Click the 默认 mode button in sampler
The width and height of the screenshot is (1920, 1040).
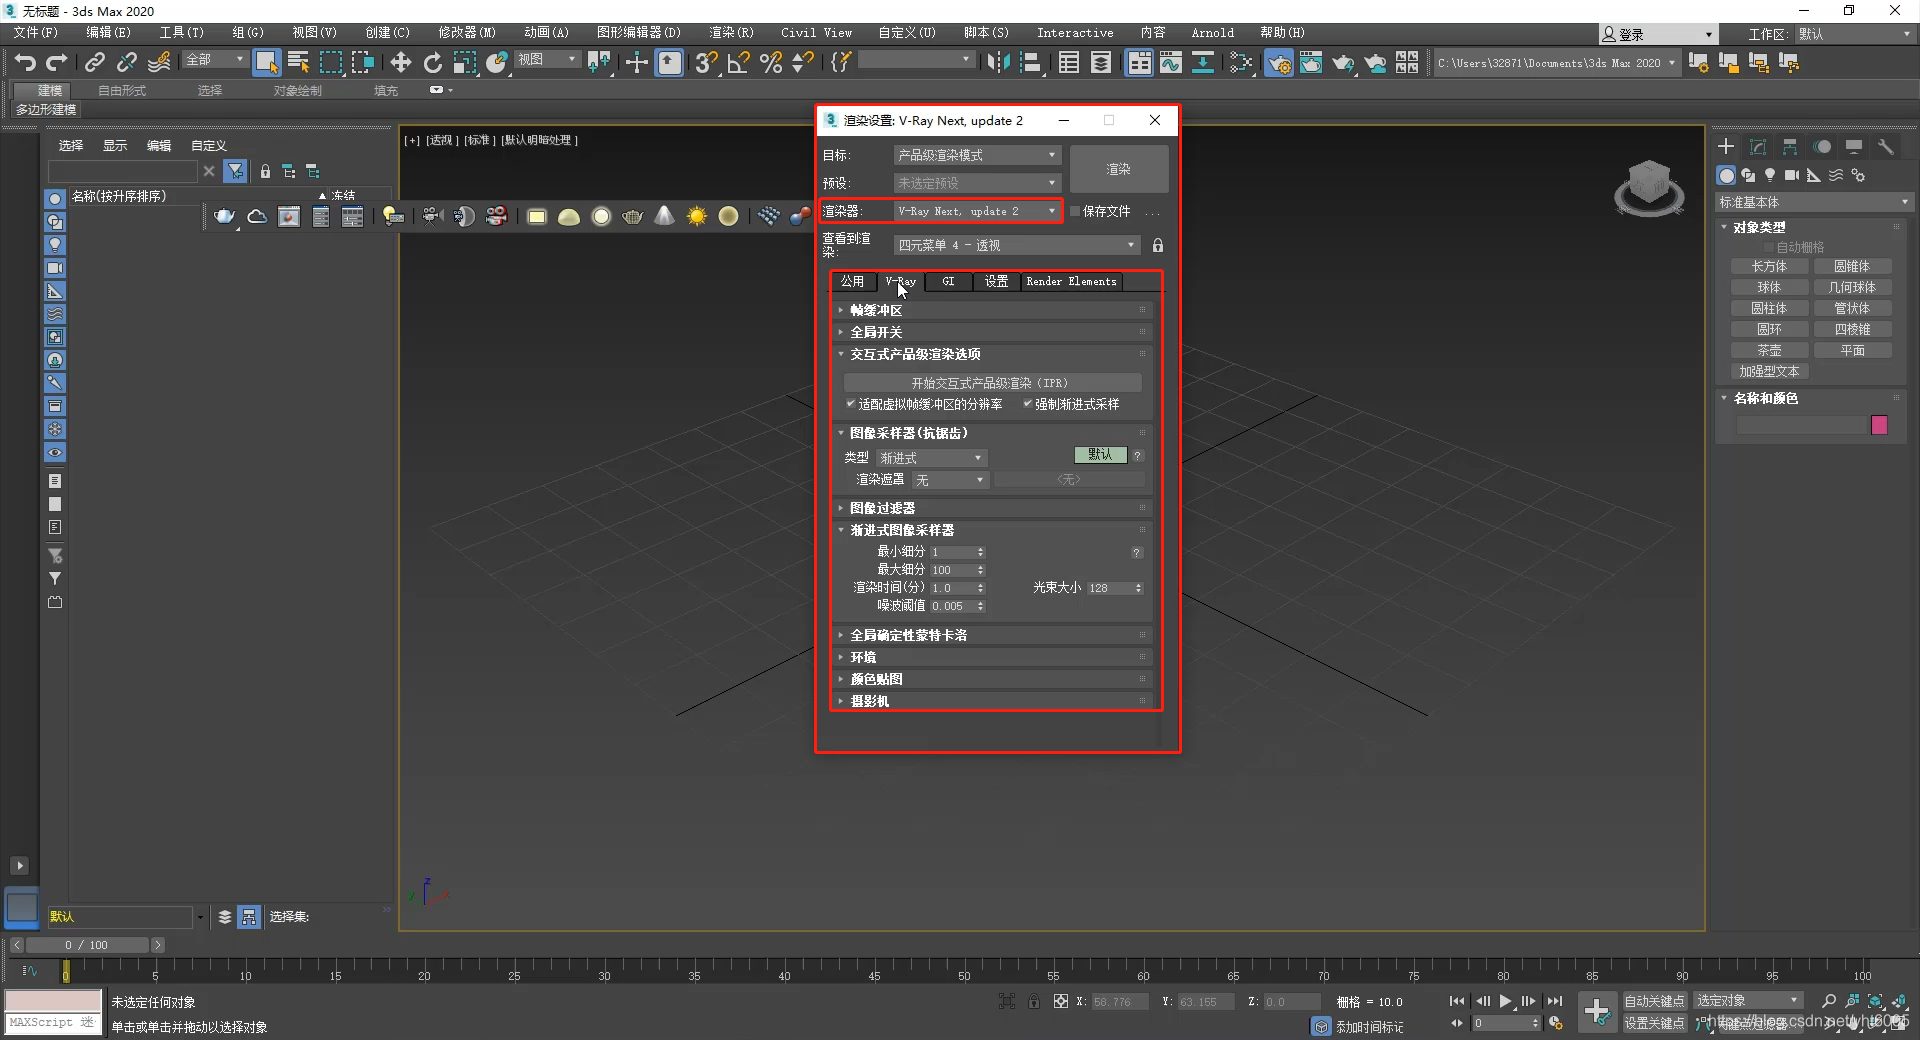click(1100, 455)
